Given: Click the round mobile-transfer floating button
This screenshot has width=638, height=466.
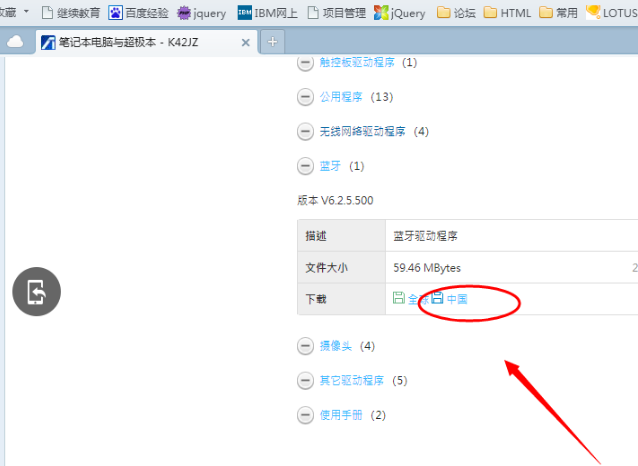Looking at the screenshot, I should 37,292.
